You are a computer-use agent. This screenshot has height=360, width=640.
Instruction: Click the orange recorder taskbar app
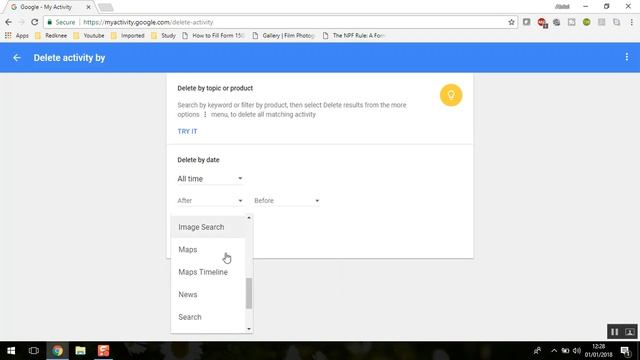(103, 351)
